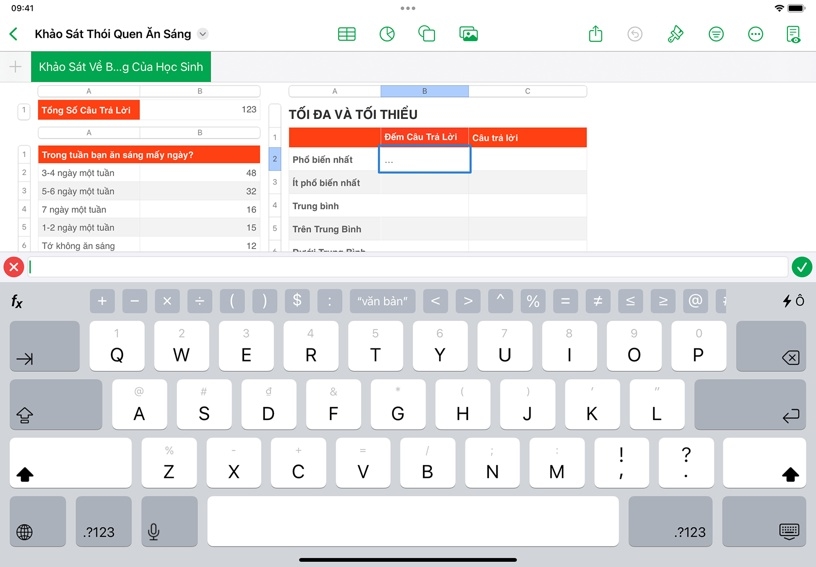Image resolution: width=816 pixels, height=567 pixels.
Task: Tap the Share icon
Action: tap(596, 34)
